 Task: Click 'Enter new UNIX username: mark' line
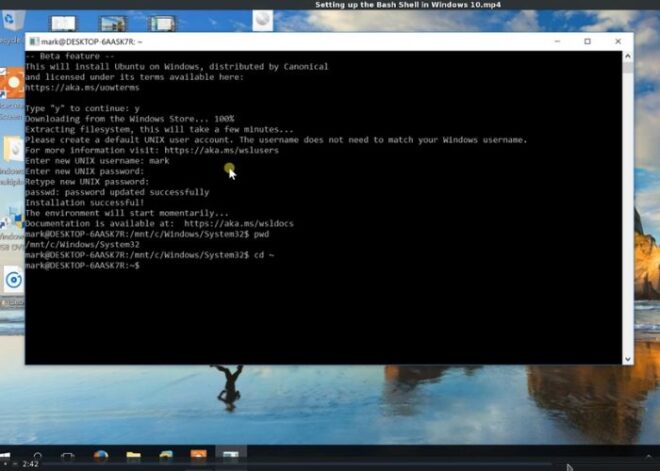point(97,161)
